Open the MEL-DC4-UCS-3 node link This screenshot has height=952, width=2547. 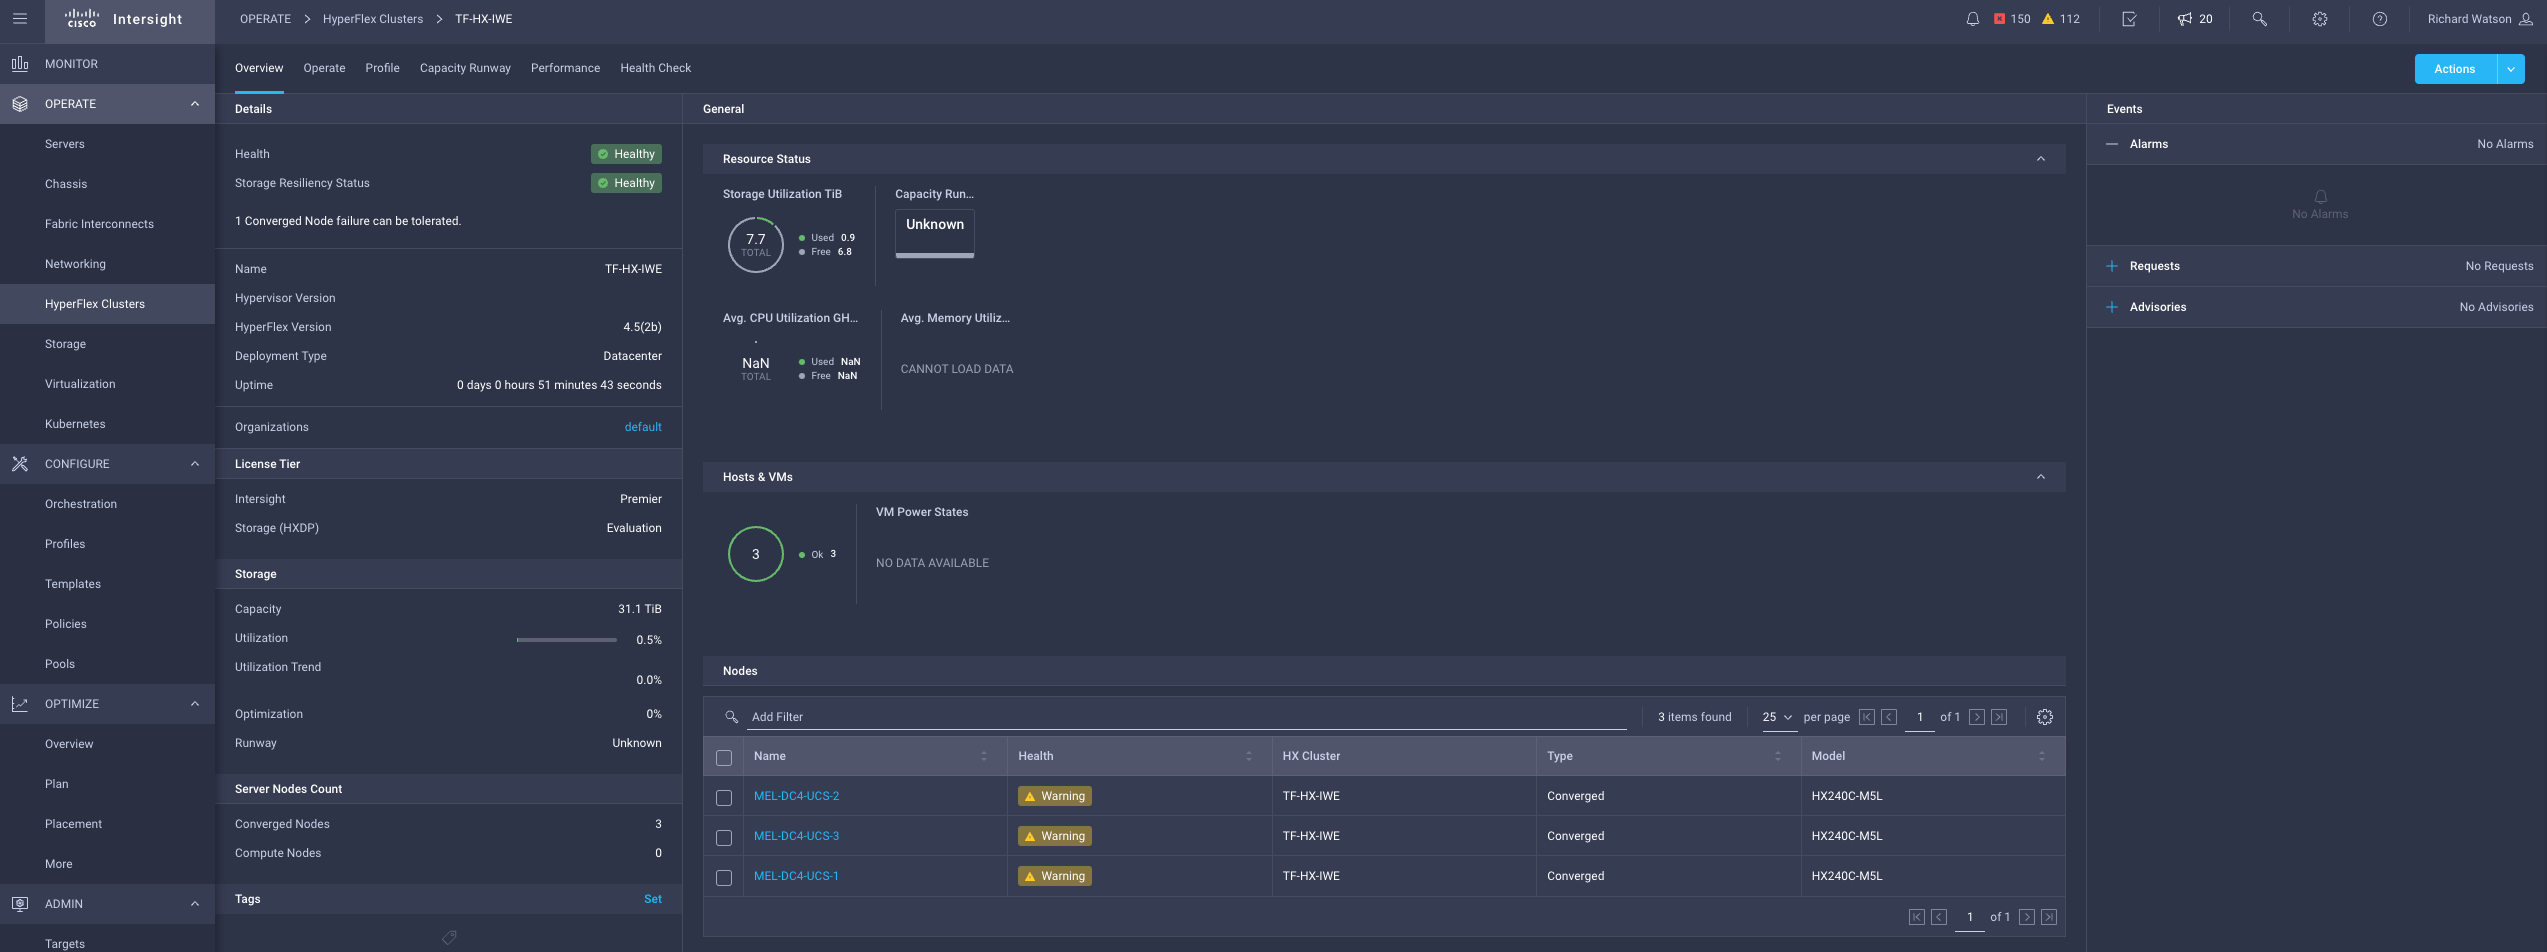point(796,836)
